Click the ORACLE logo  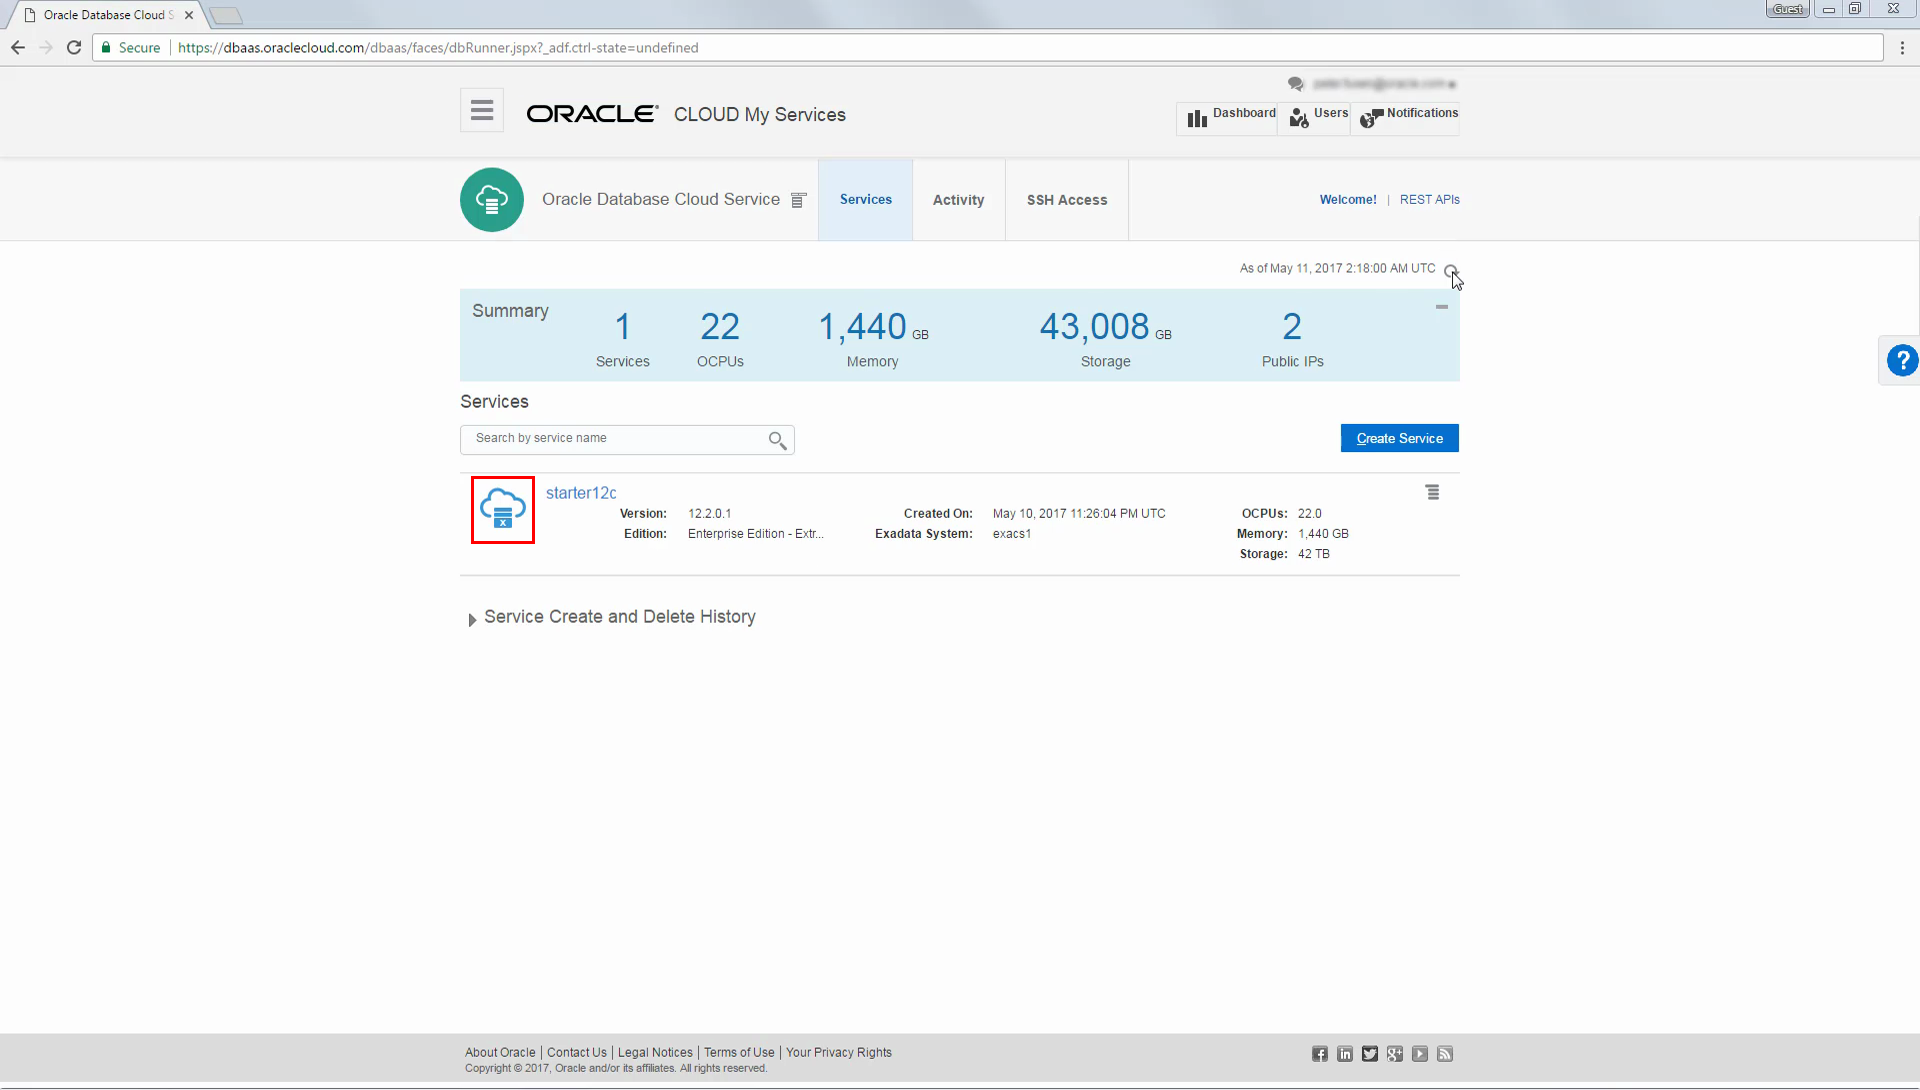[x=592, y=114]
